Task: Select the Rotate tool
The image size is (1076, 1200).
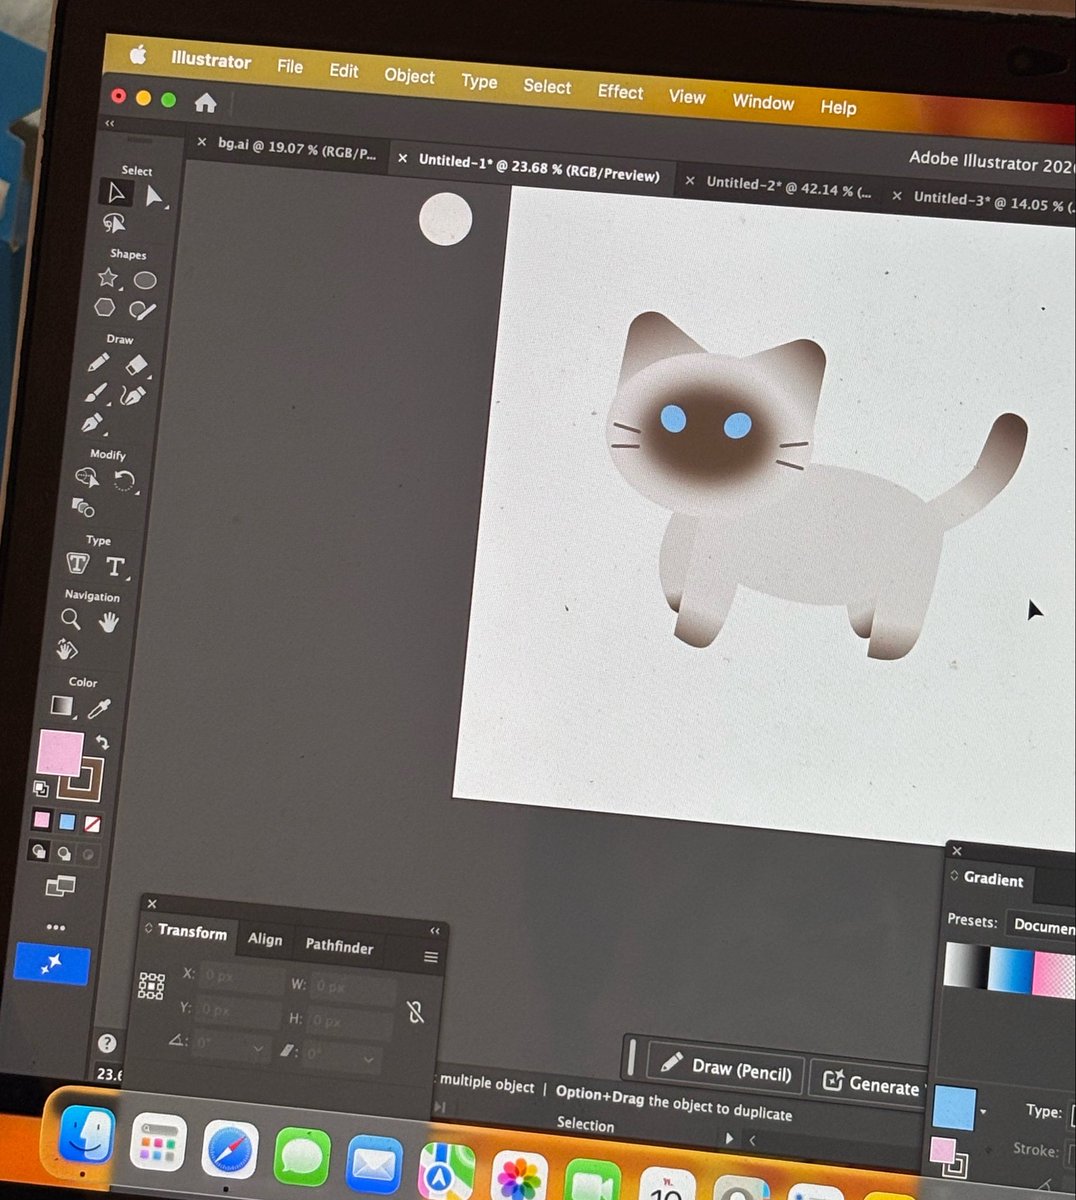Action: tap(124, 481)
